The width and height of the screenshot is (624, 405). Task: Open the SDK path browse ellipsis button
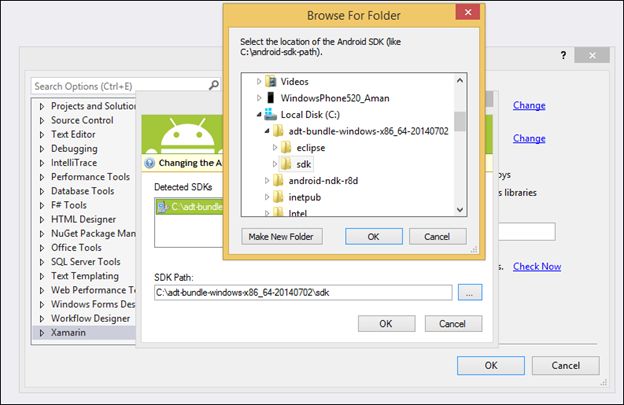pyautogui.click(x=470, y=292)
